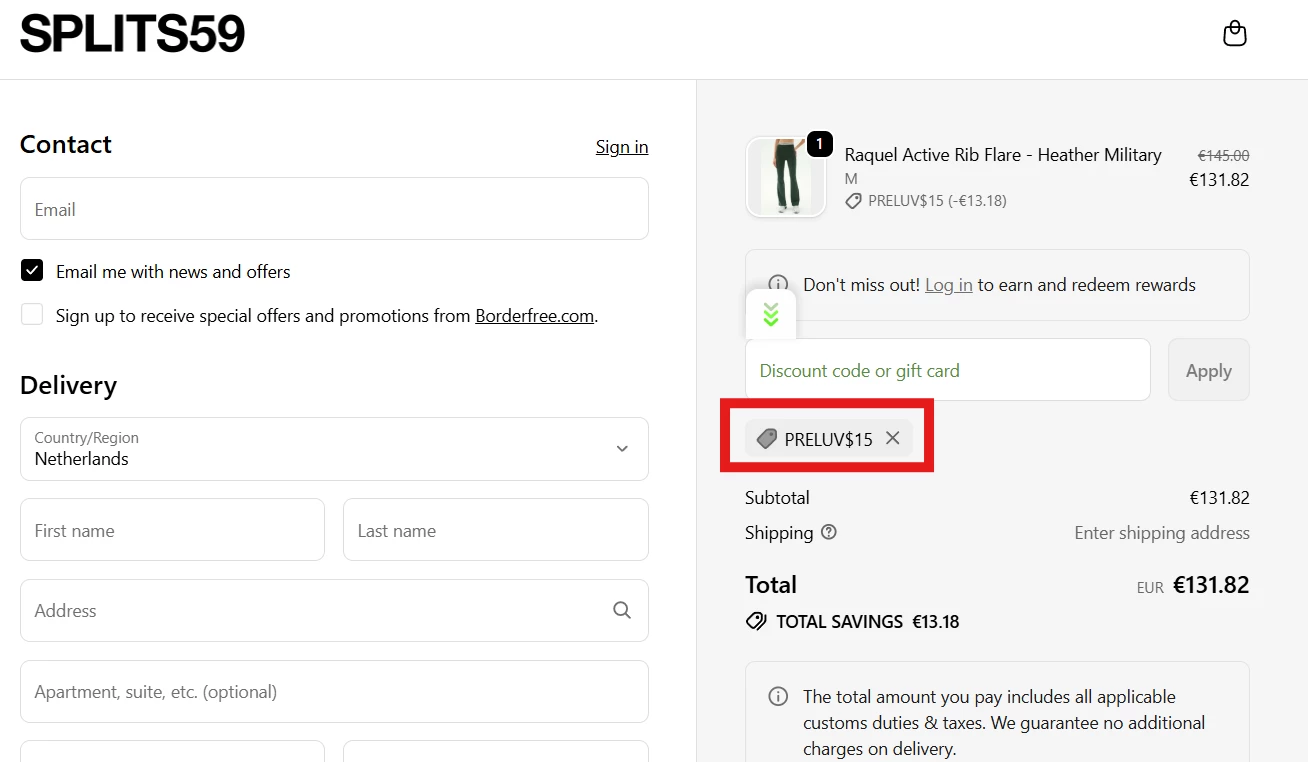The image size is (1308, 762).
Task: Click the info icon beside rewards message
Action: (x=777, y=285)
